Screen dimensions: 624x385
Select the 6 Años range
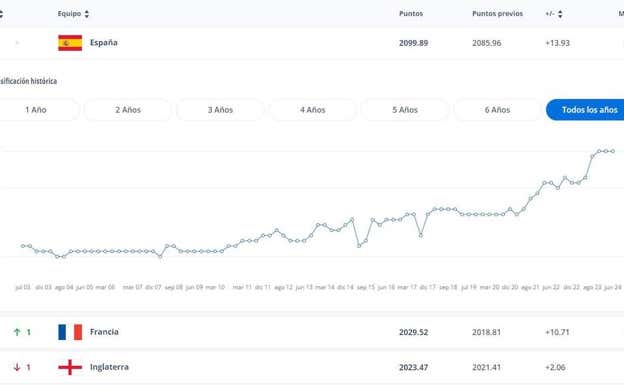coord(497,110)
